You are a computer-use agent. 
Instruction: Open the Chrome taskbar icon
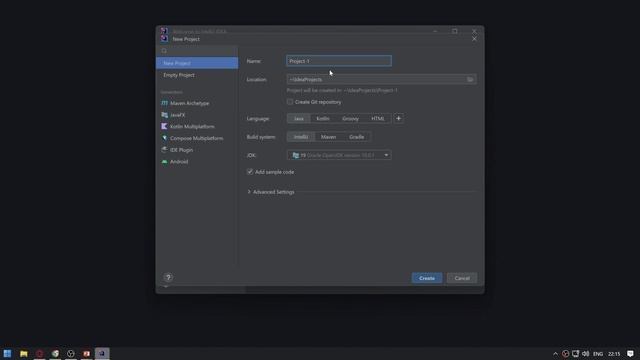click(x=55, y=353)
